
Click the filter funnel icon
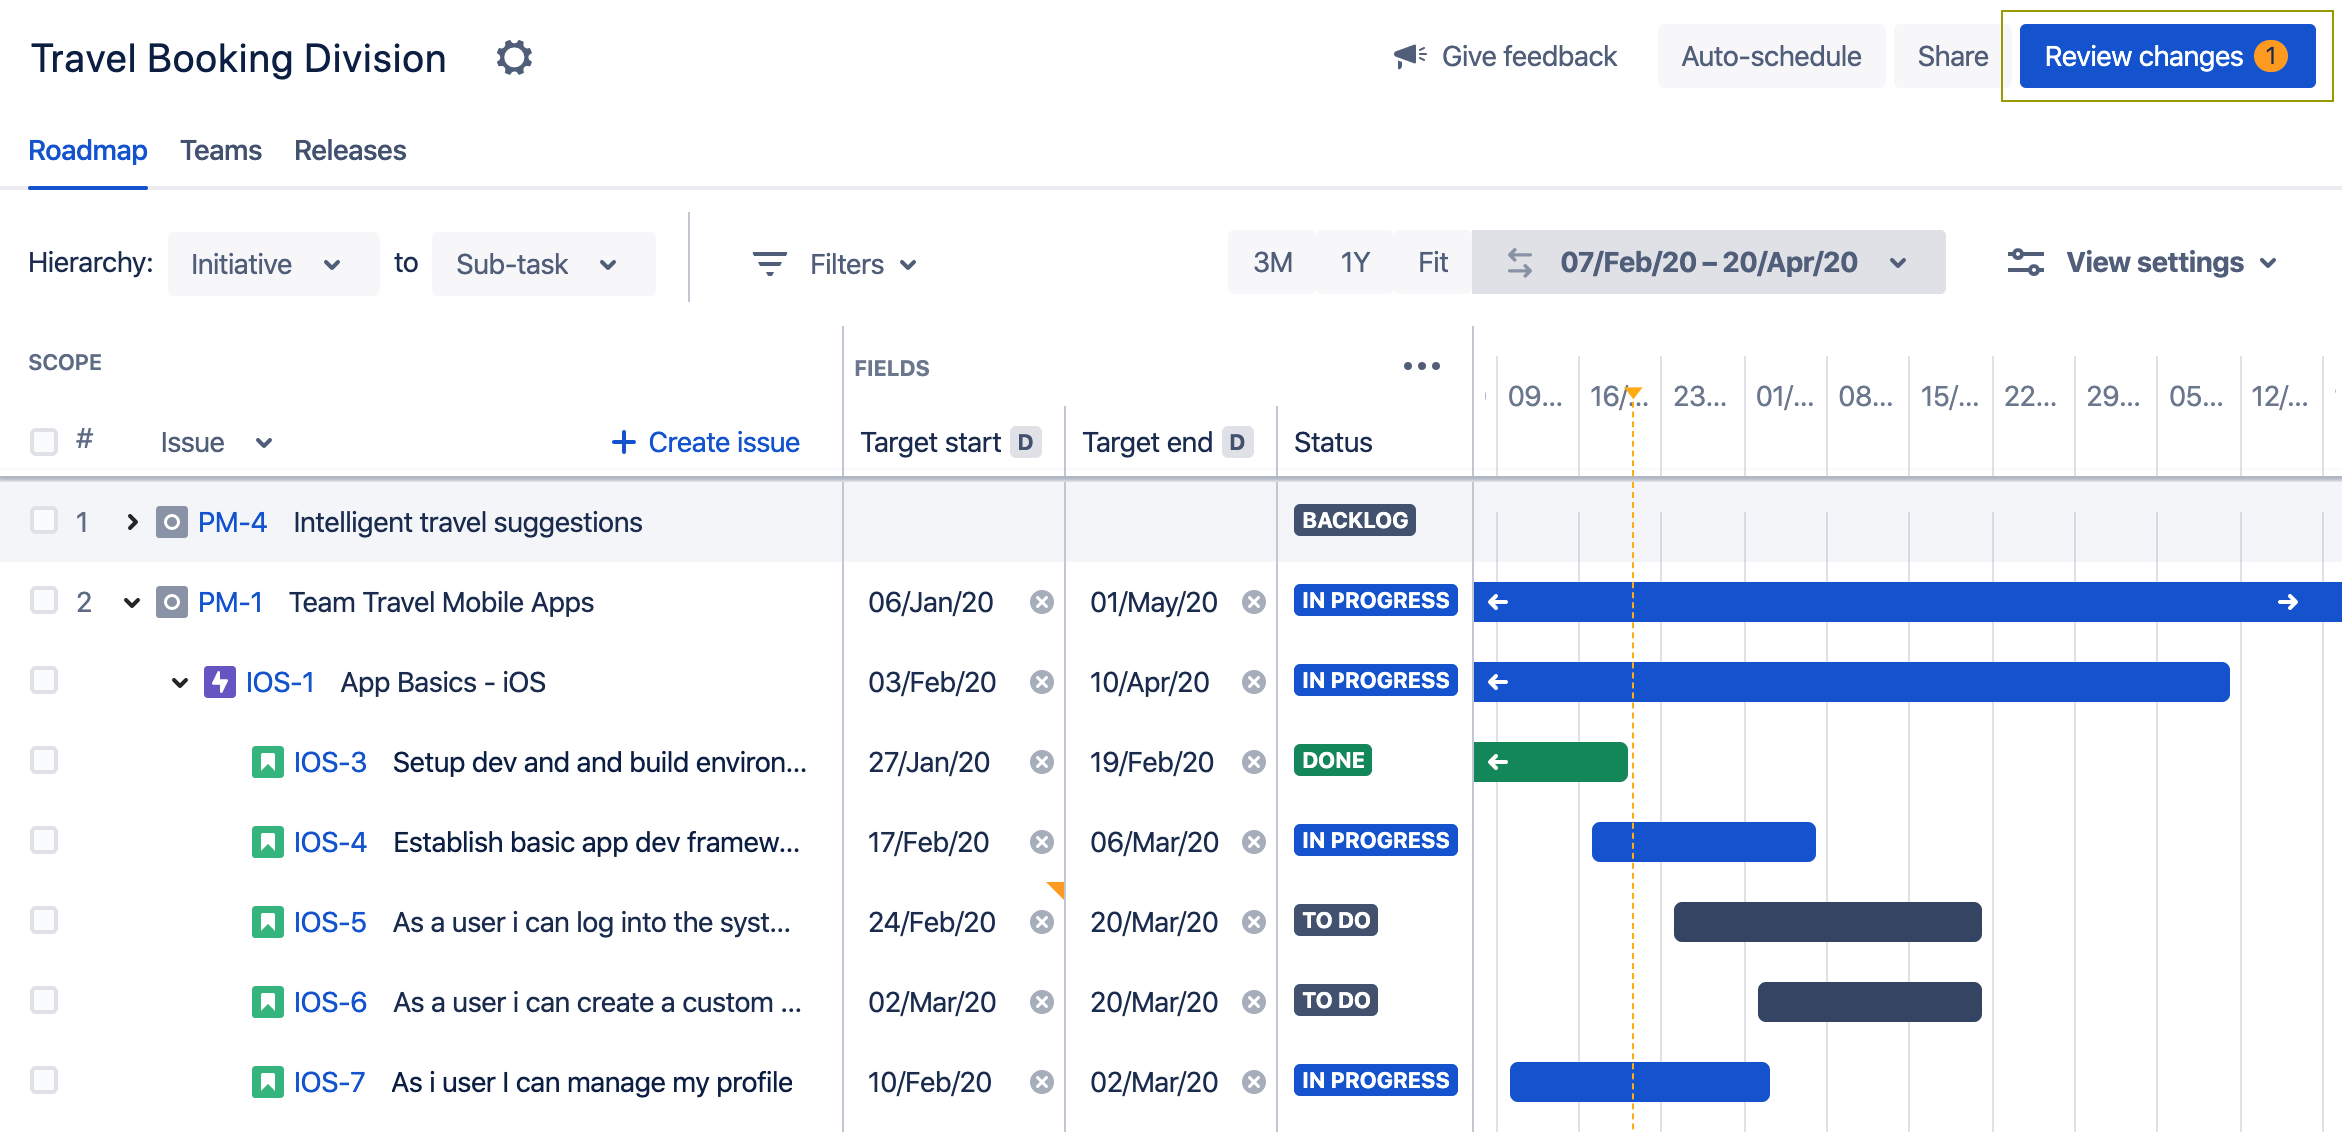(769, 263)
